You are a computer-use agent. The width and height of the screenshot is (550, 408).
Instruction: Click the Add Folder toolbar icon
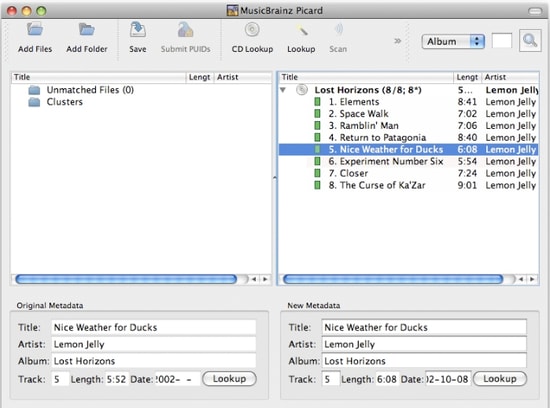tap(87, 30)
